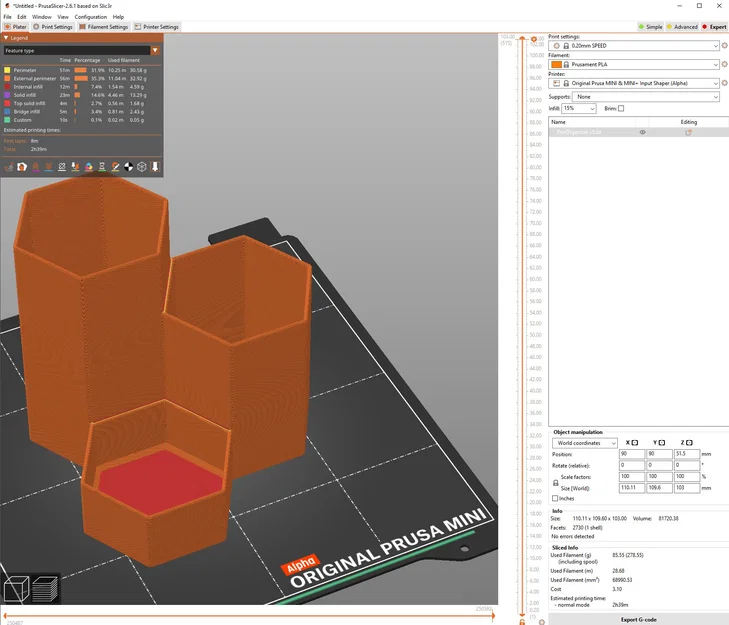This screenshot has height=625, width=729.
Task: Click layer slider lock icon at bottom
Action: tap(522, 622)
